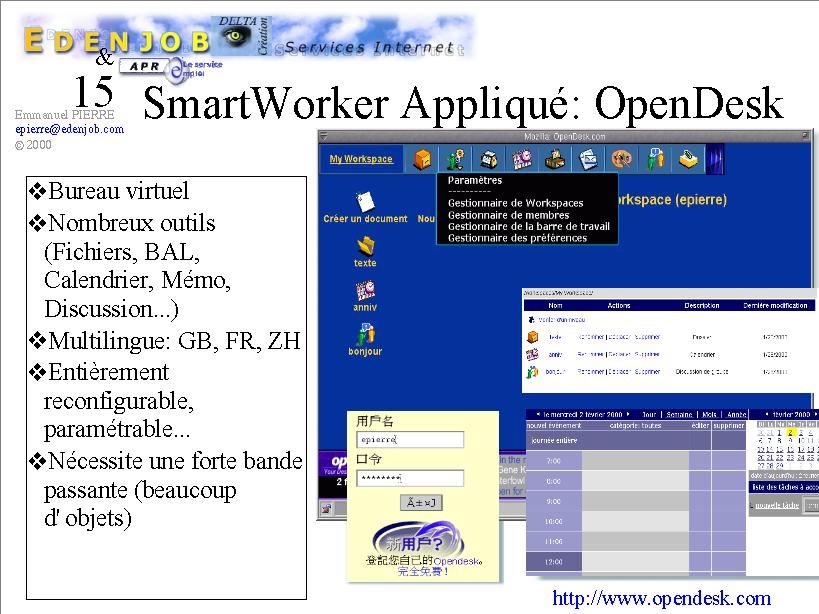Click the green member settings toolbar icon

pos(455,159)
